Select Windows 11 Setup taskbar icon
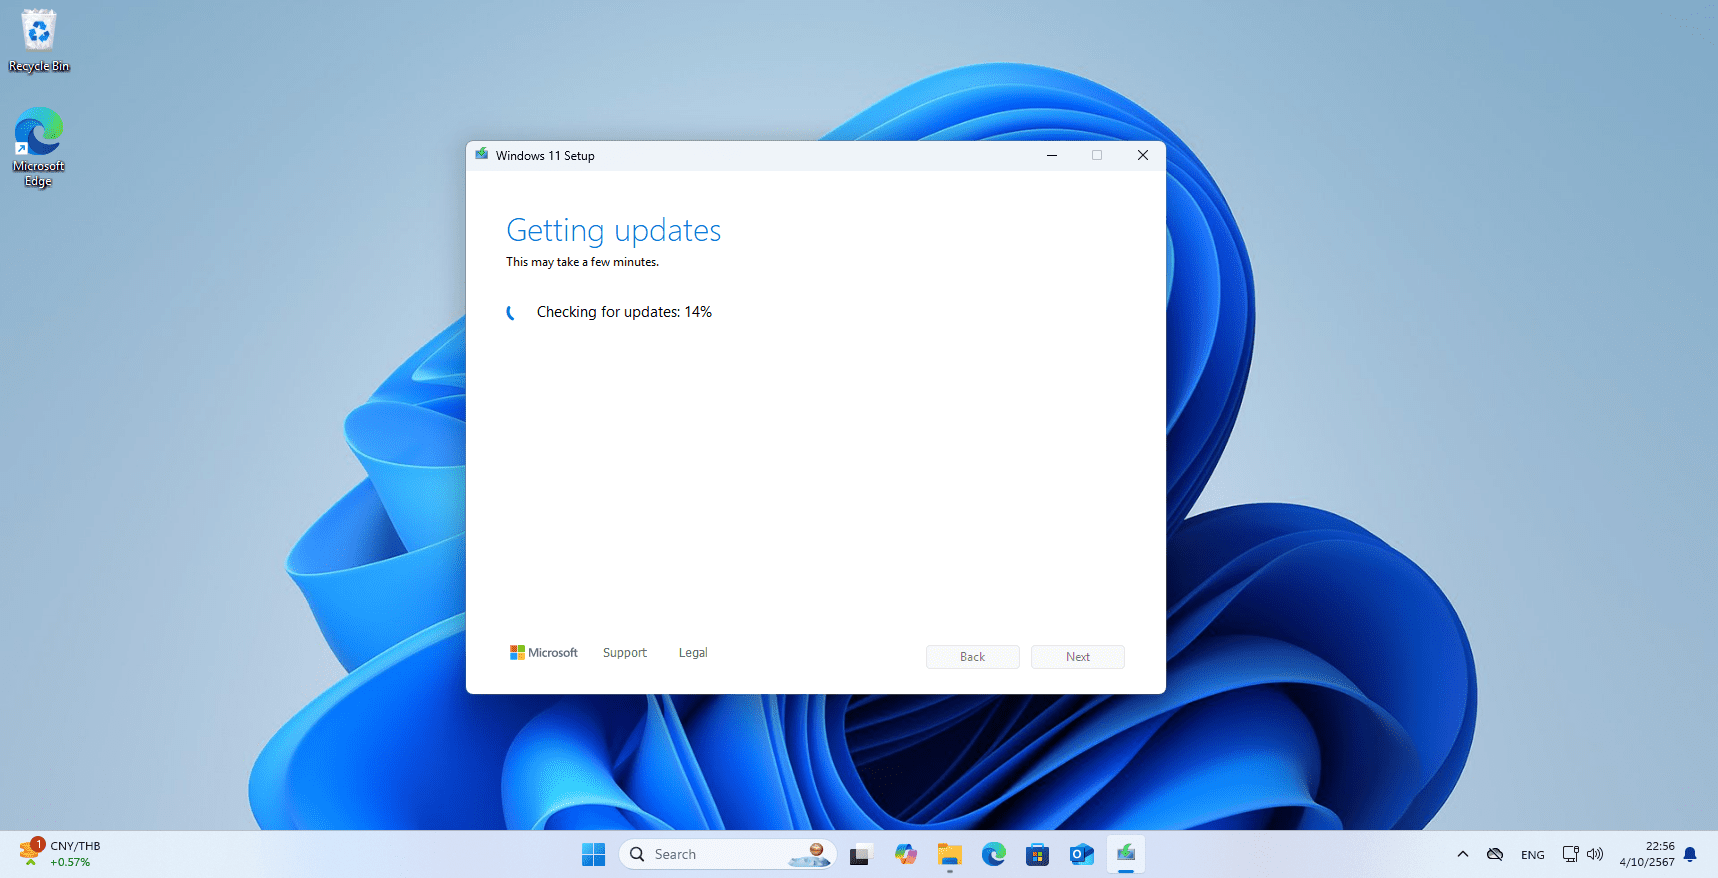Viewport: 1718px width, 878px height. coord(1126,854)
